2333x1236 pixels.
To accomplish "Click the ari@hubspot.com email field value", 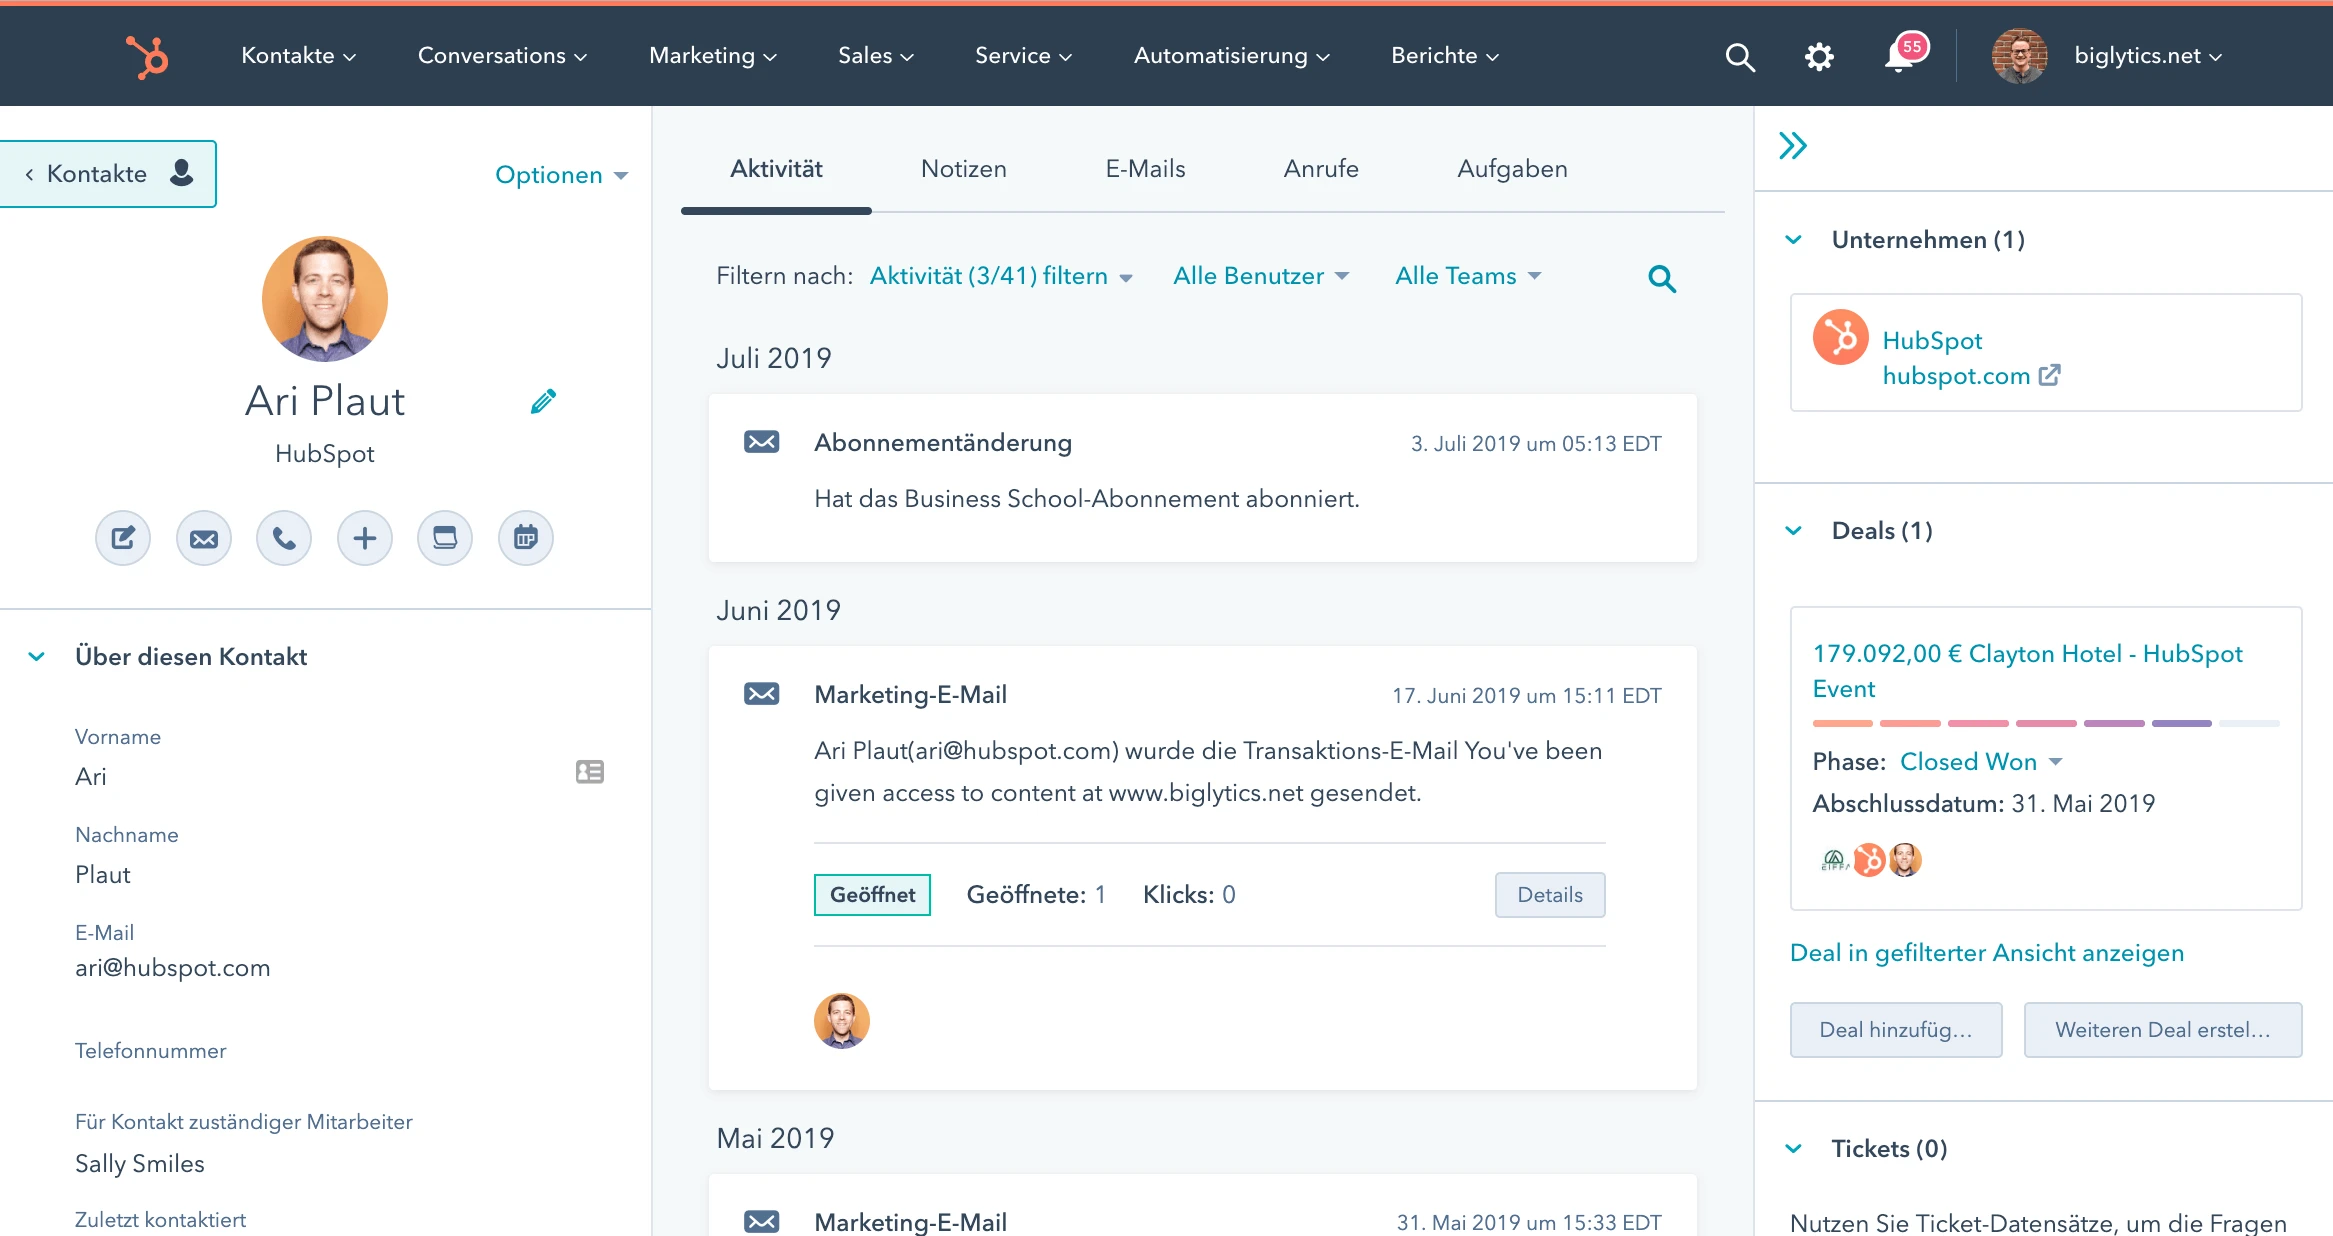I will click(x=173, y=968).
